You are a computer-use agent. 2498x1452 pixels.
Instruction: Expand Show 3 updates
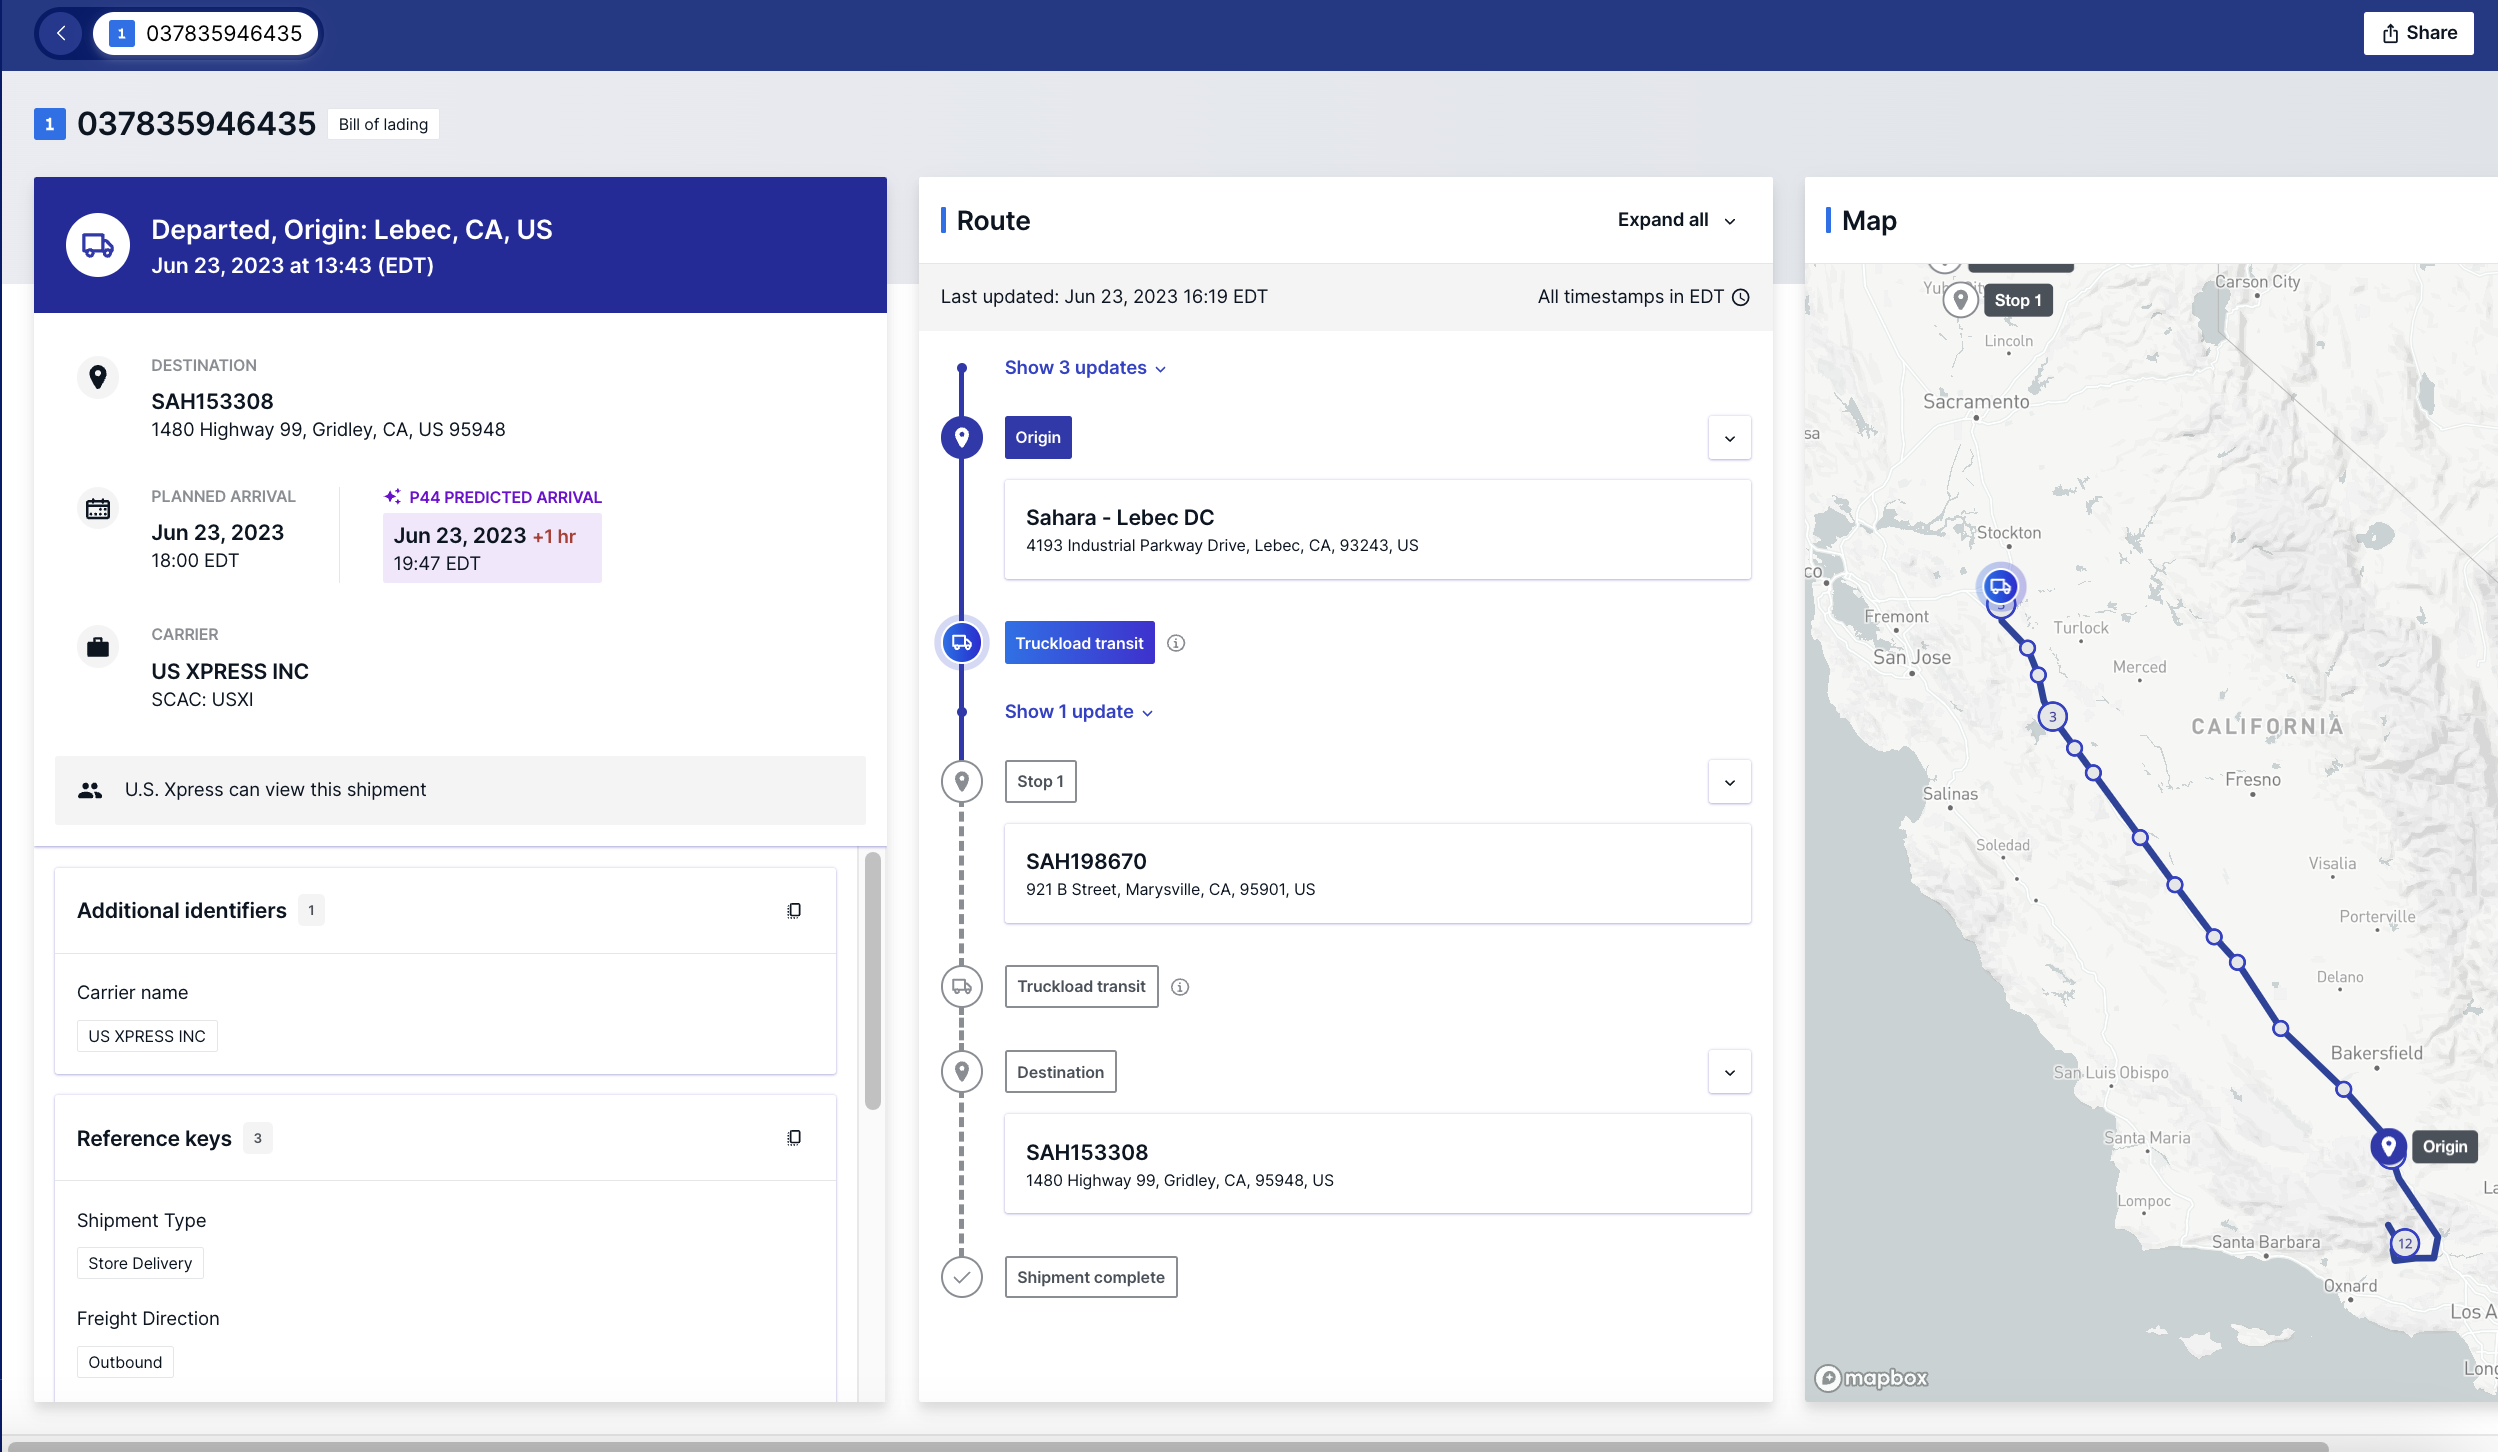(1085, 368)
